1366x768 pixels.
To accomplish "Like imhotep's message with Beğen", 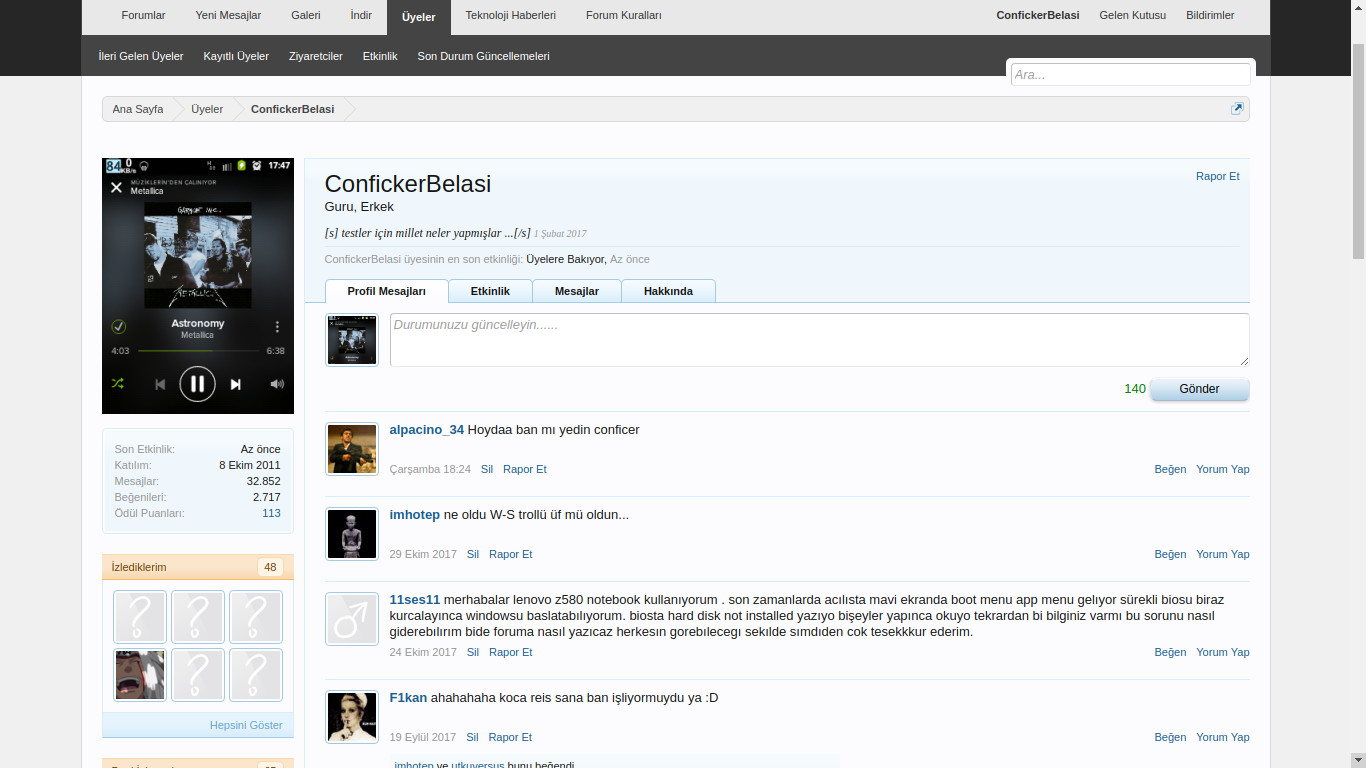I will [1170, 554].
